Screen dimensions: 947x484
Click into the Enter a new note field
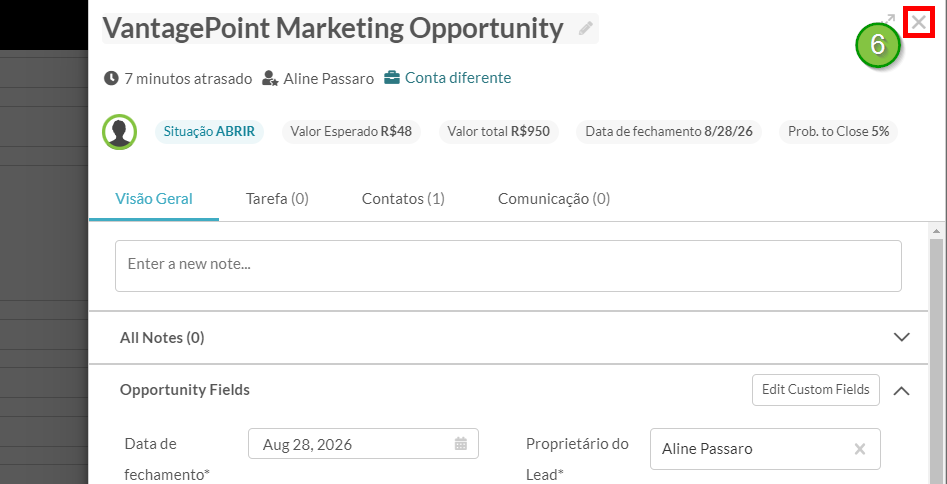[508, 266]
